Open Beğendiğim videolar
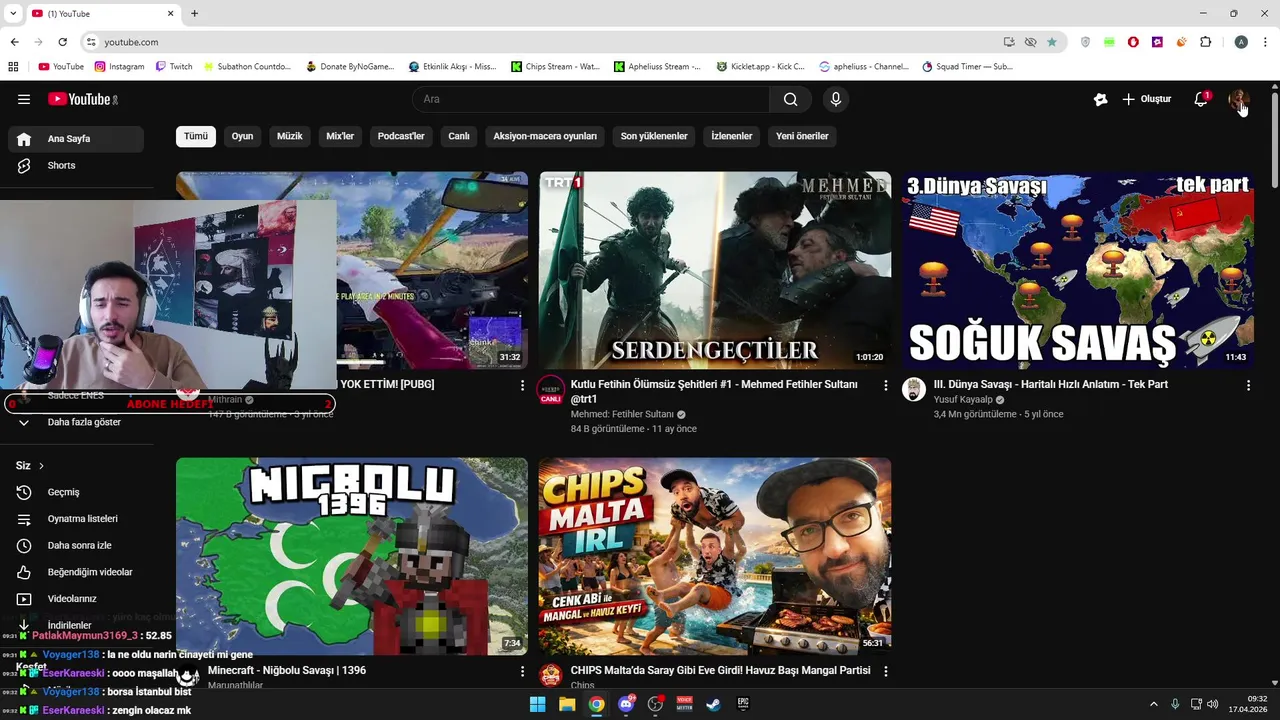This screenshot has height=720, width=1280. point(76,572)
